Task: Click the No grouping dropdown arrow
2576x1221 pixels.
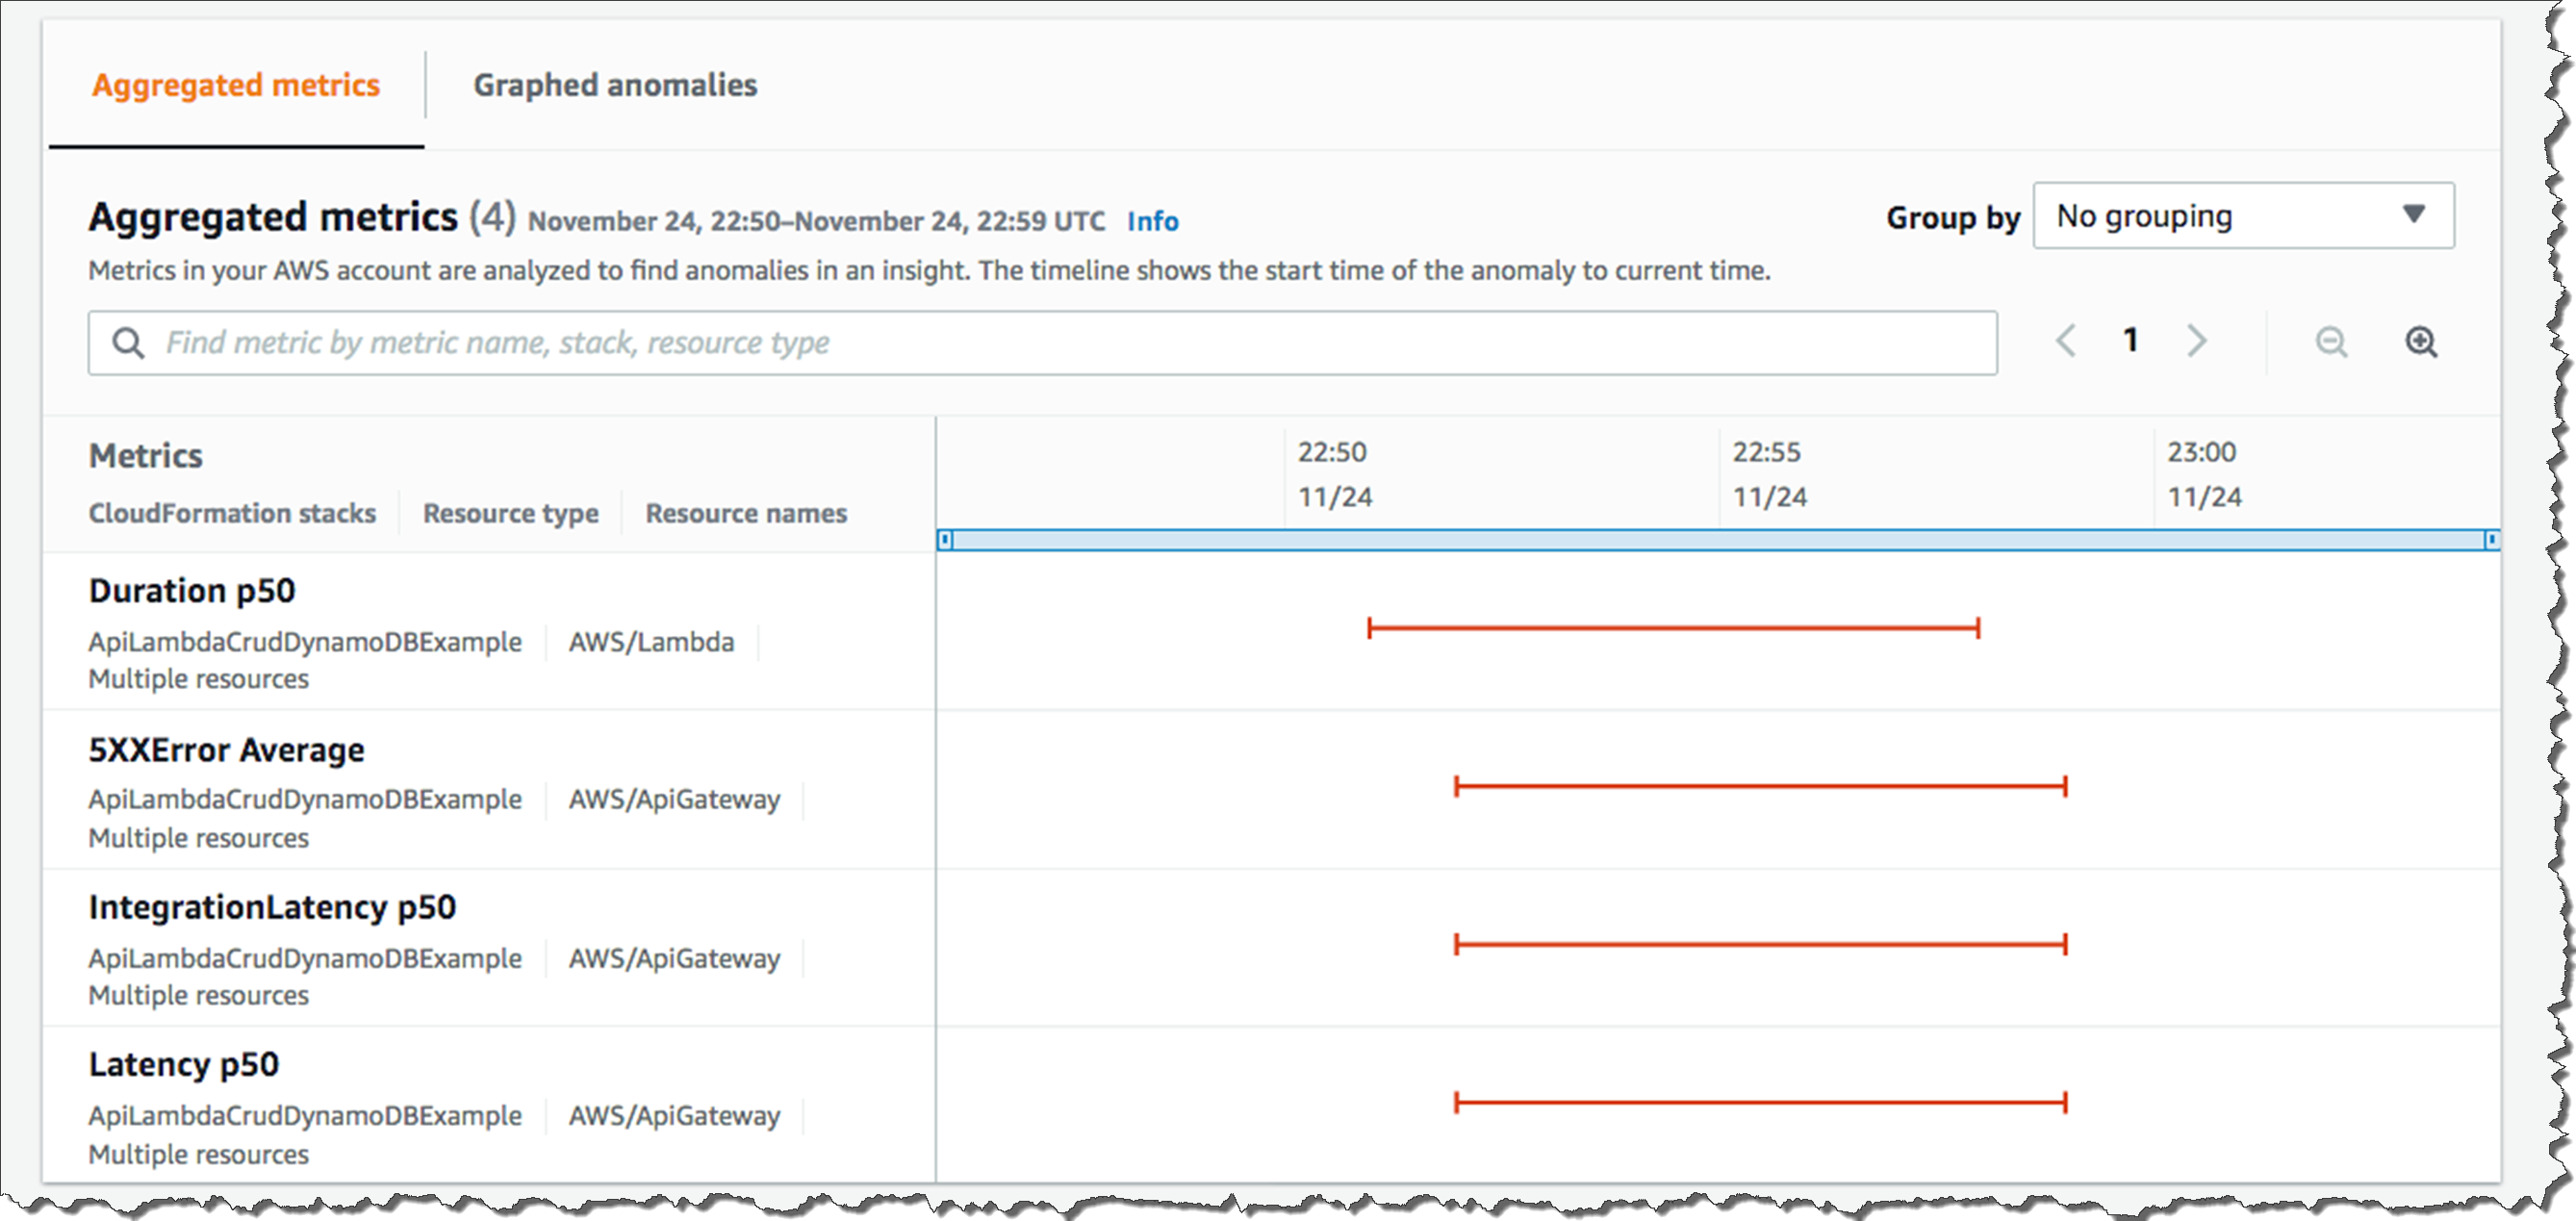Action: tap(2413, 215)
